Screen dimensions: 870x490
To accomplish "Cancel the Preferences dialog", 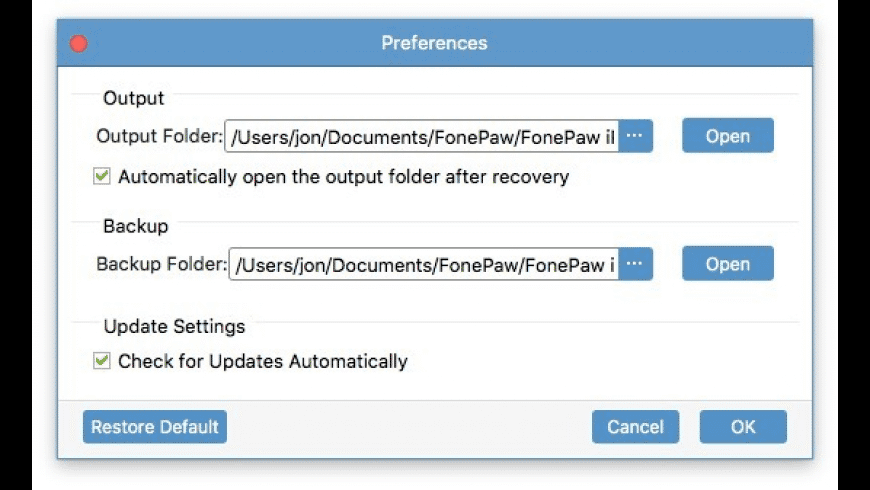I will (635, 427).
